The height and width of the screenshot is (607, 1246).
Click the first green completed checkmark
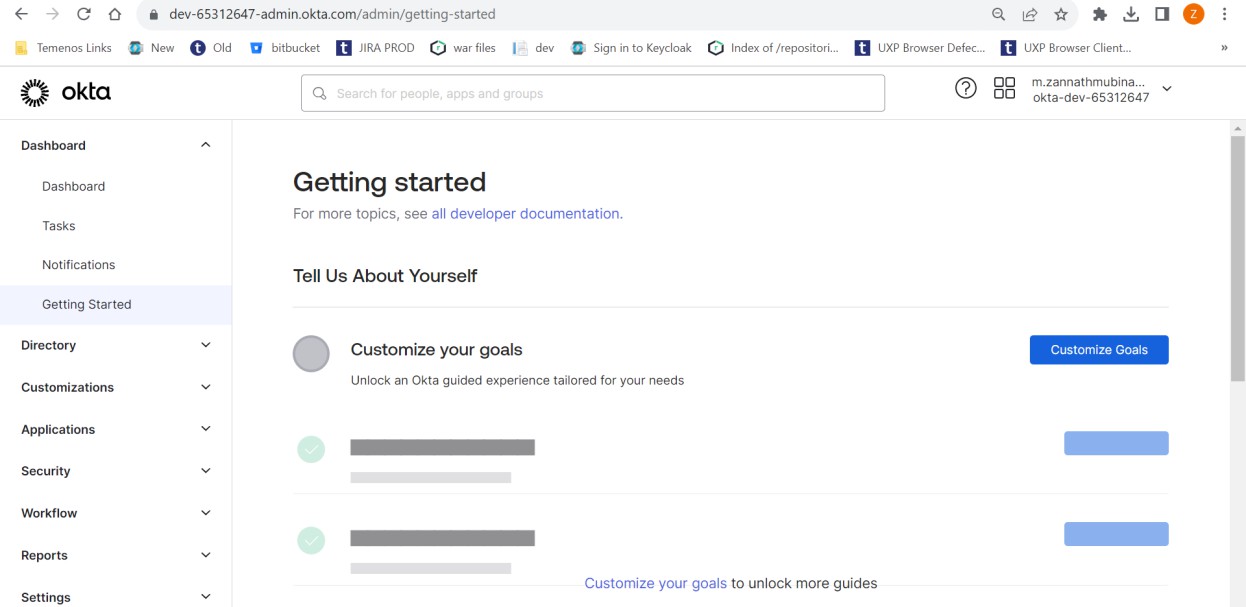click(x=311, y=449)
